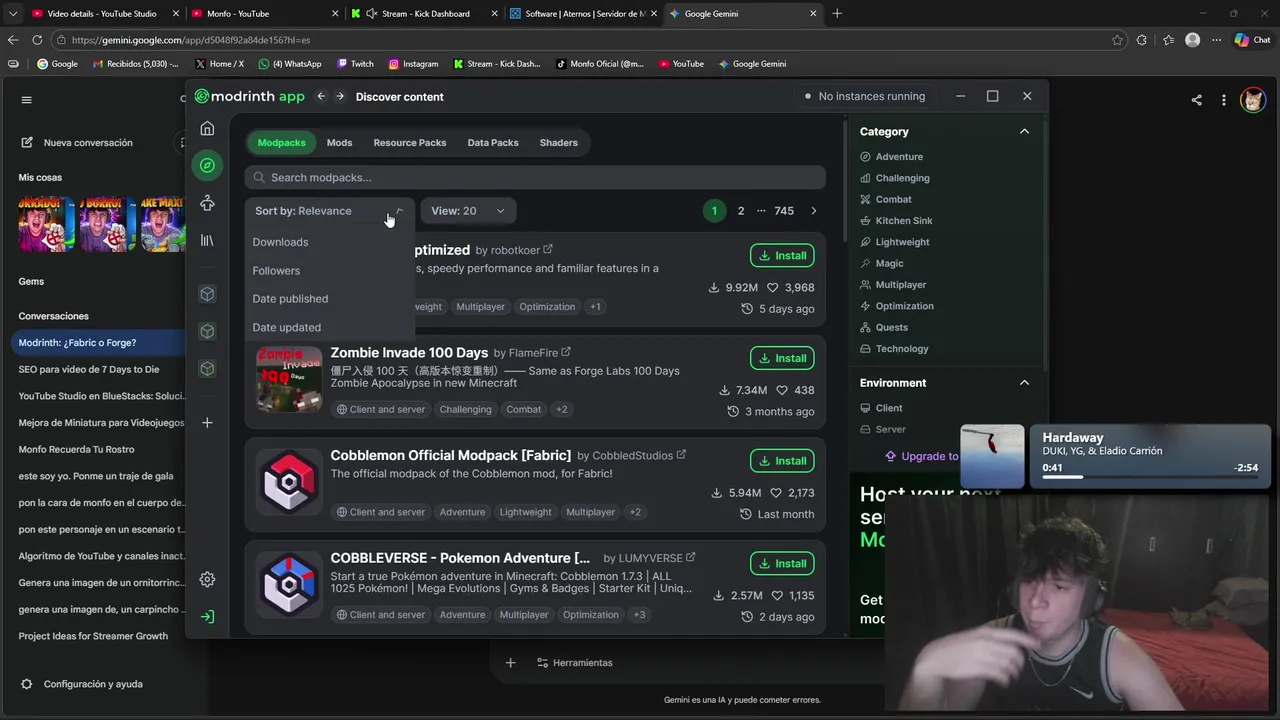The width and height of the screenshot is (1280, 720).
Task: Expand +1 tags on first modpack card
Action: tap(595, 307)
